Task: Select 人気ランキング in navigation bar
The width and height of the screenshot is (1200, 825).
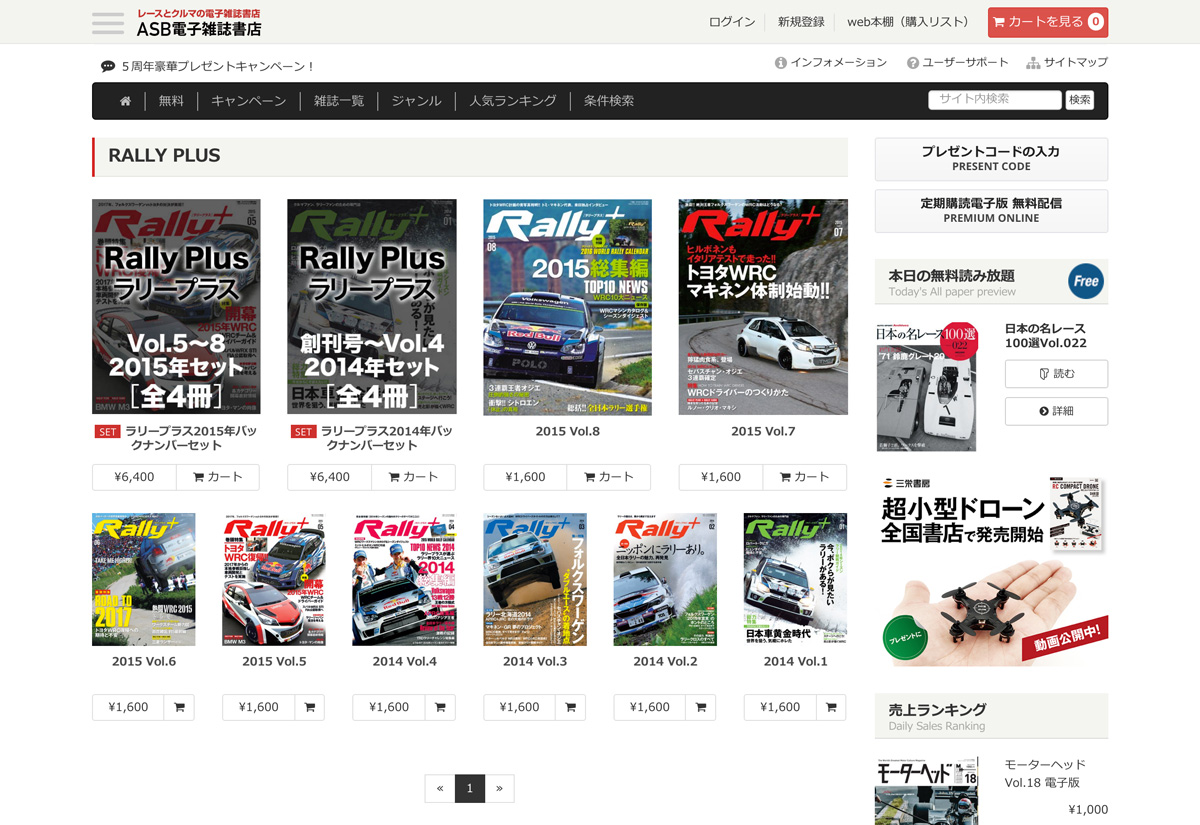Action: click(x=512, y=101)
